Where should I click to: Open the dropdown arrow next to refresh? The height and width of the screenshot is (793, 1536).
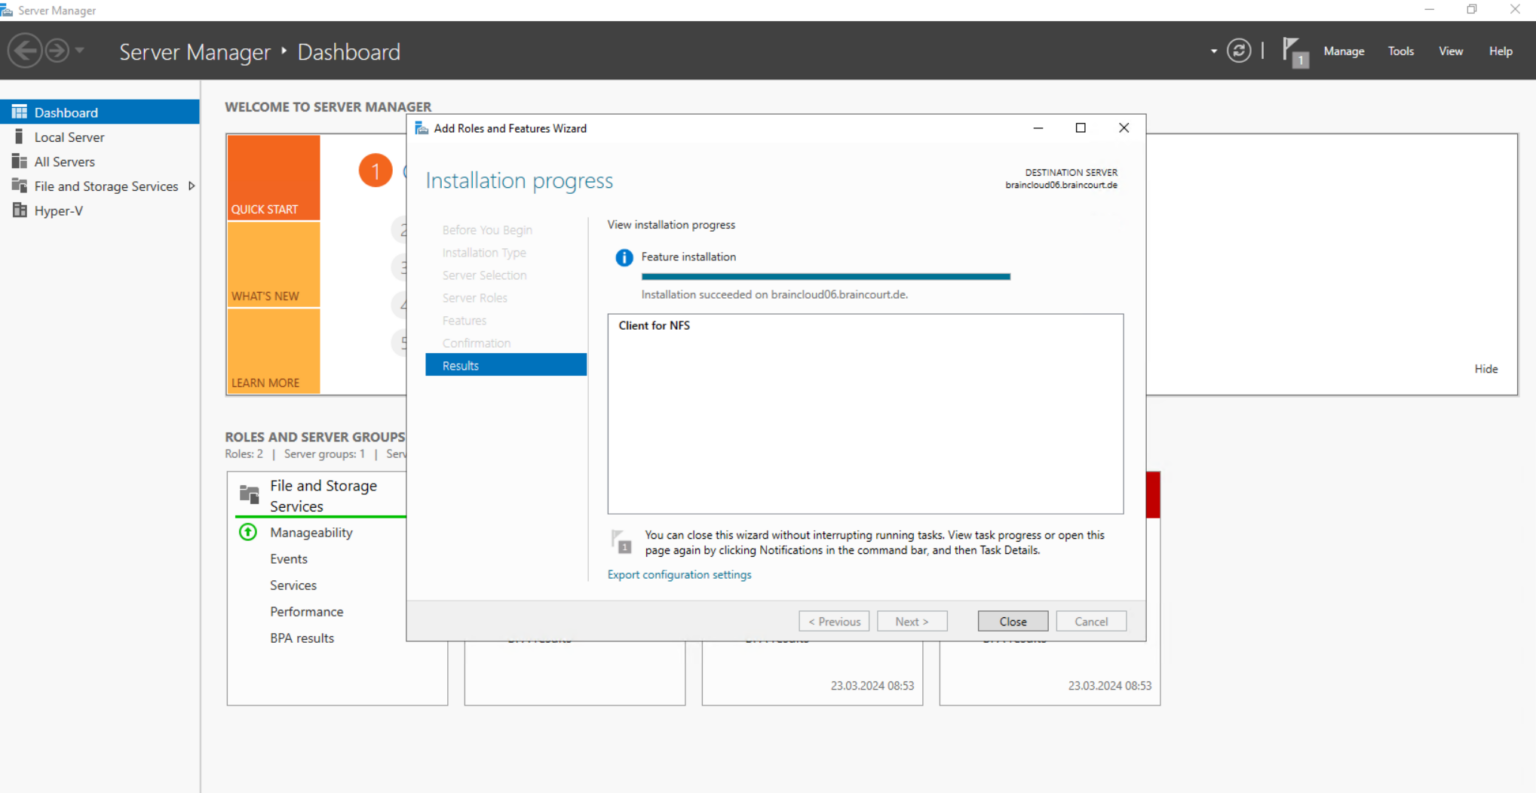click(x=1213, y=50)
